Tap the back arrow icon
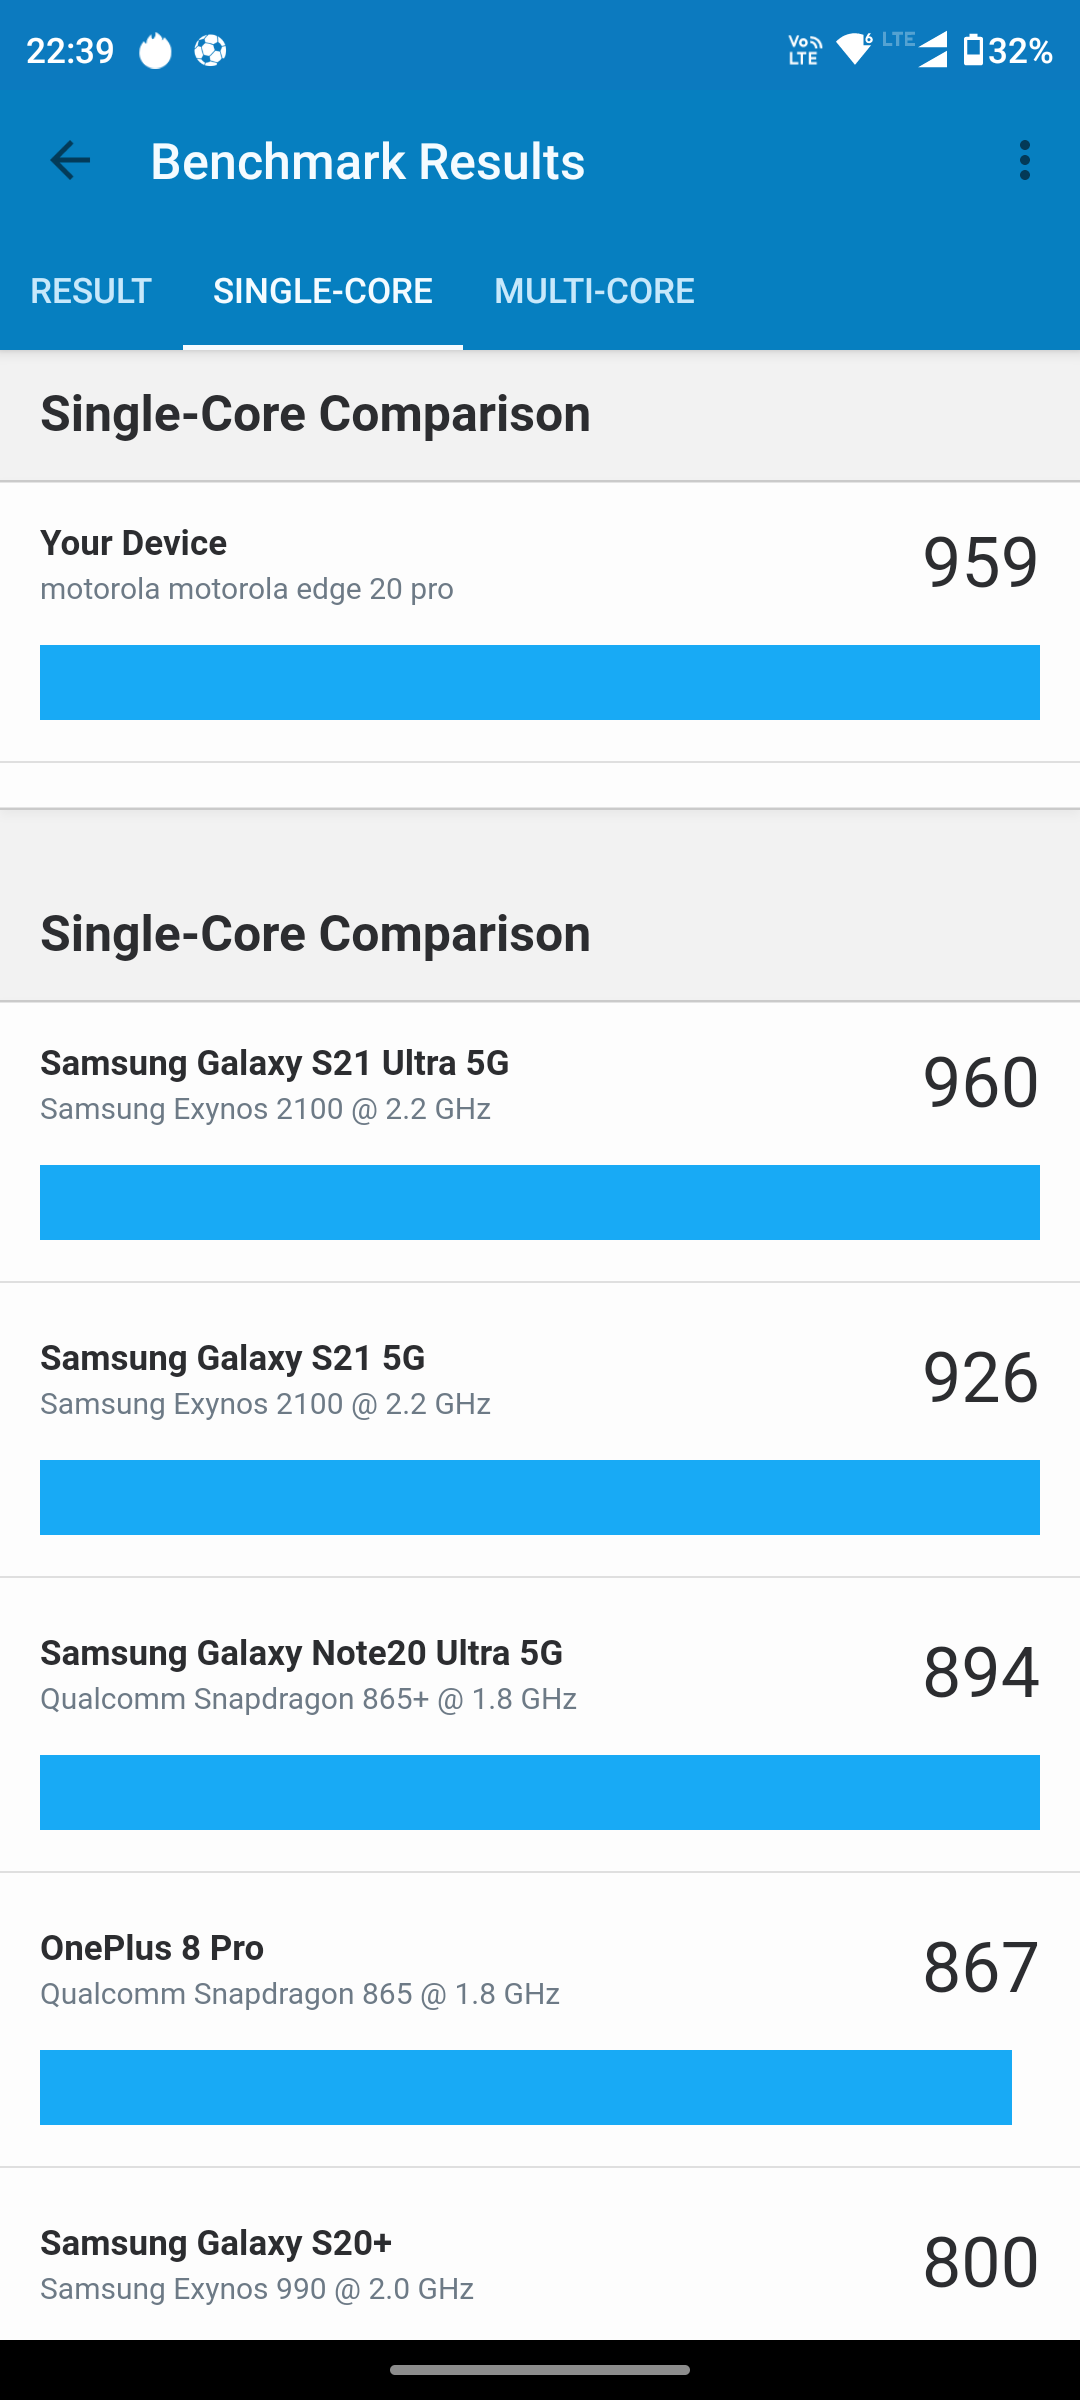The width and height of the screenshot is (1080, 2400). [70, 160]
